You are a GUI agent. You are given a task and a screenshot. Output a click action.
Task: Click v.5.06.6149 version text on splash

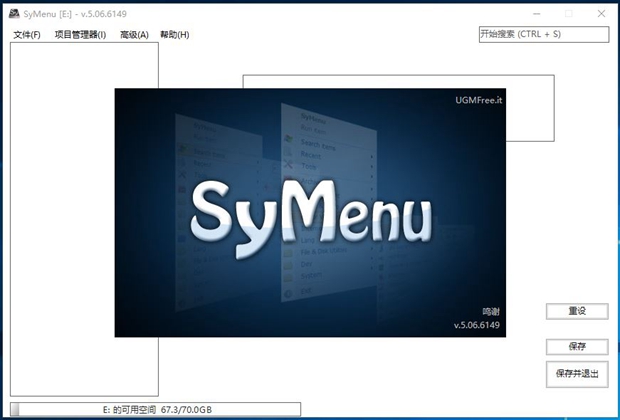(476, 325)
